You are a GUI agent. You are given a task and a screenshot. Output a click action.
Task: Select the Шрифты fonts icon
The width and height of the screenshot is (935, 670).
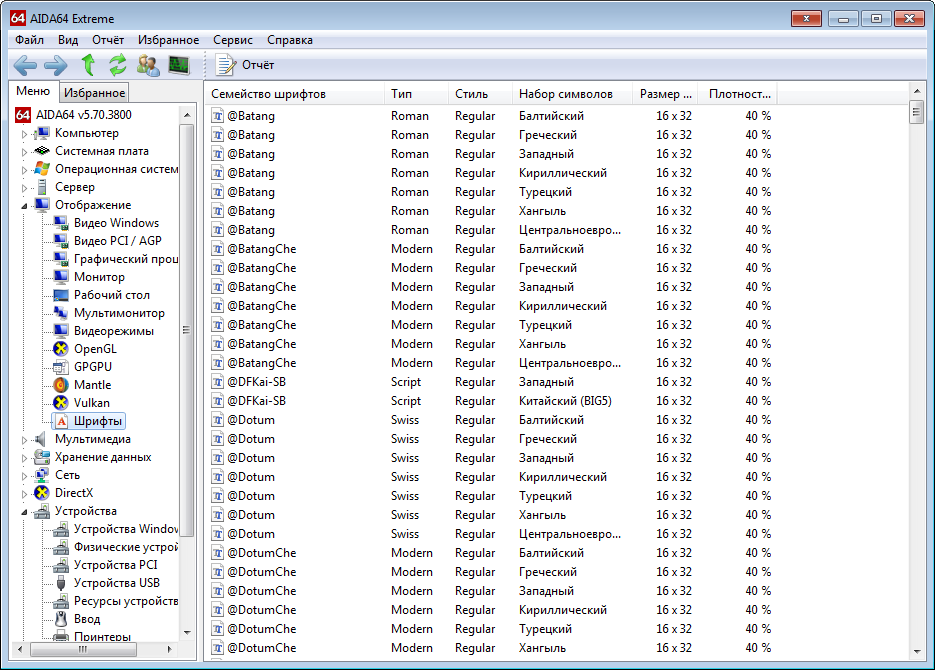tap(61, 421)
